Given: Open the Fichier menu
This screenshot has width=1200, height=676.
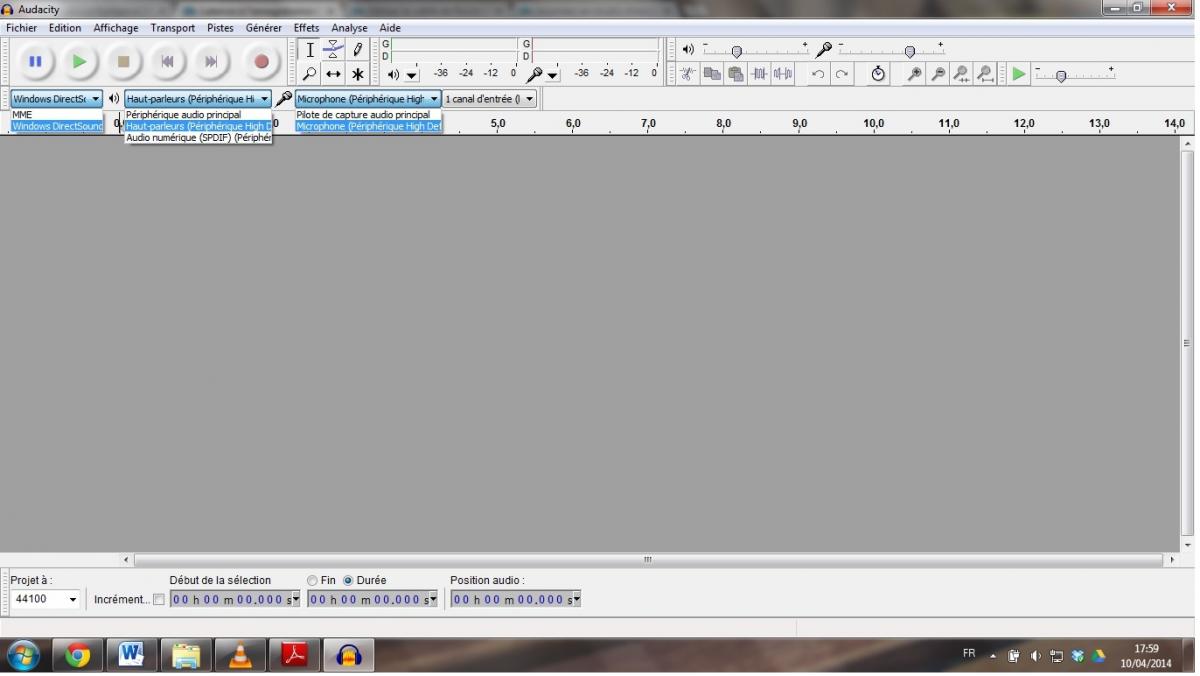Looking at the screenshot, I should click(21, 28).
